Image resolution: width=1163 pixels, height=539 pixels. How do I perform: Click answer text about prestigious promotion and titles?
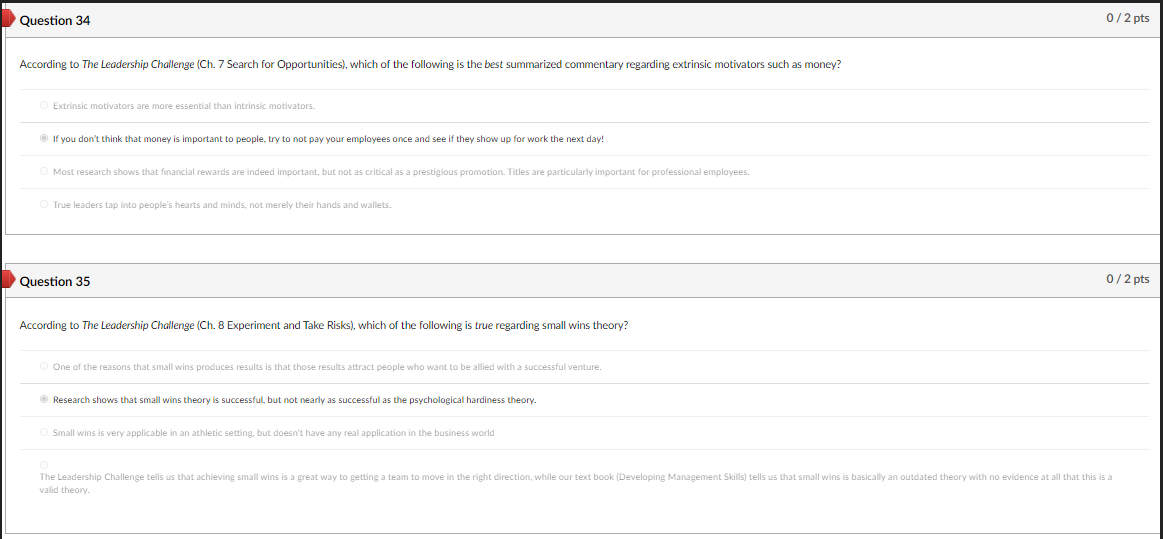(400, 172)
